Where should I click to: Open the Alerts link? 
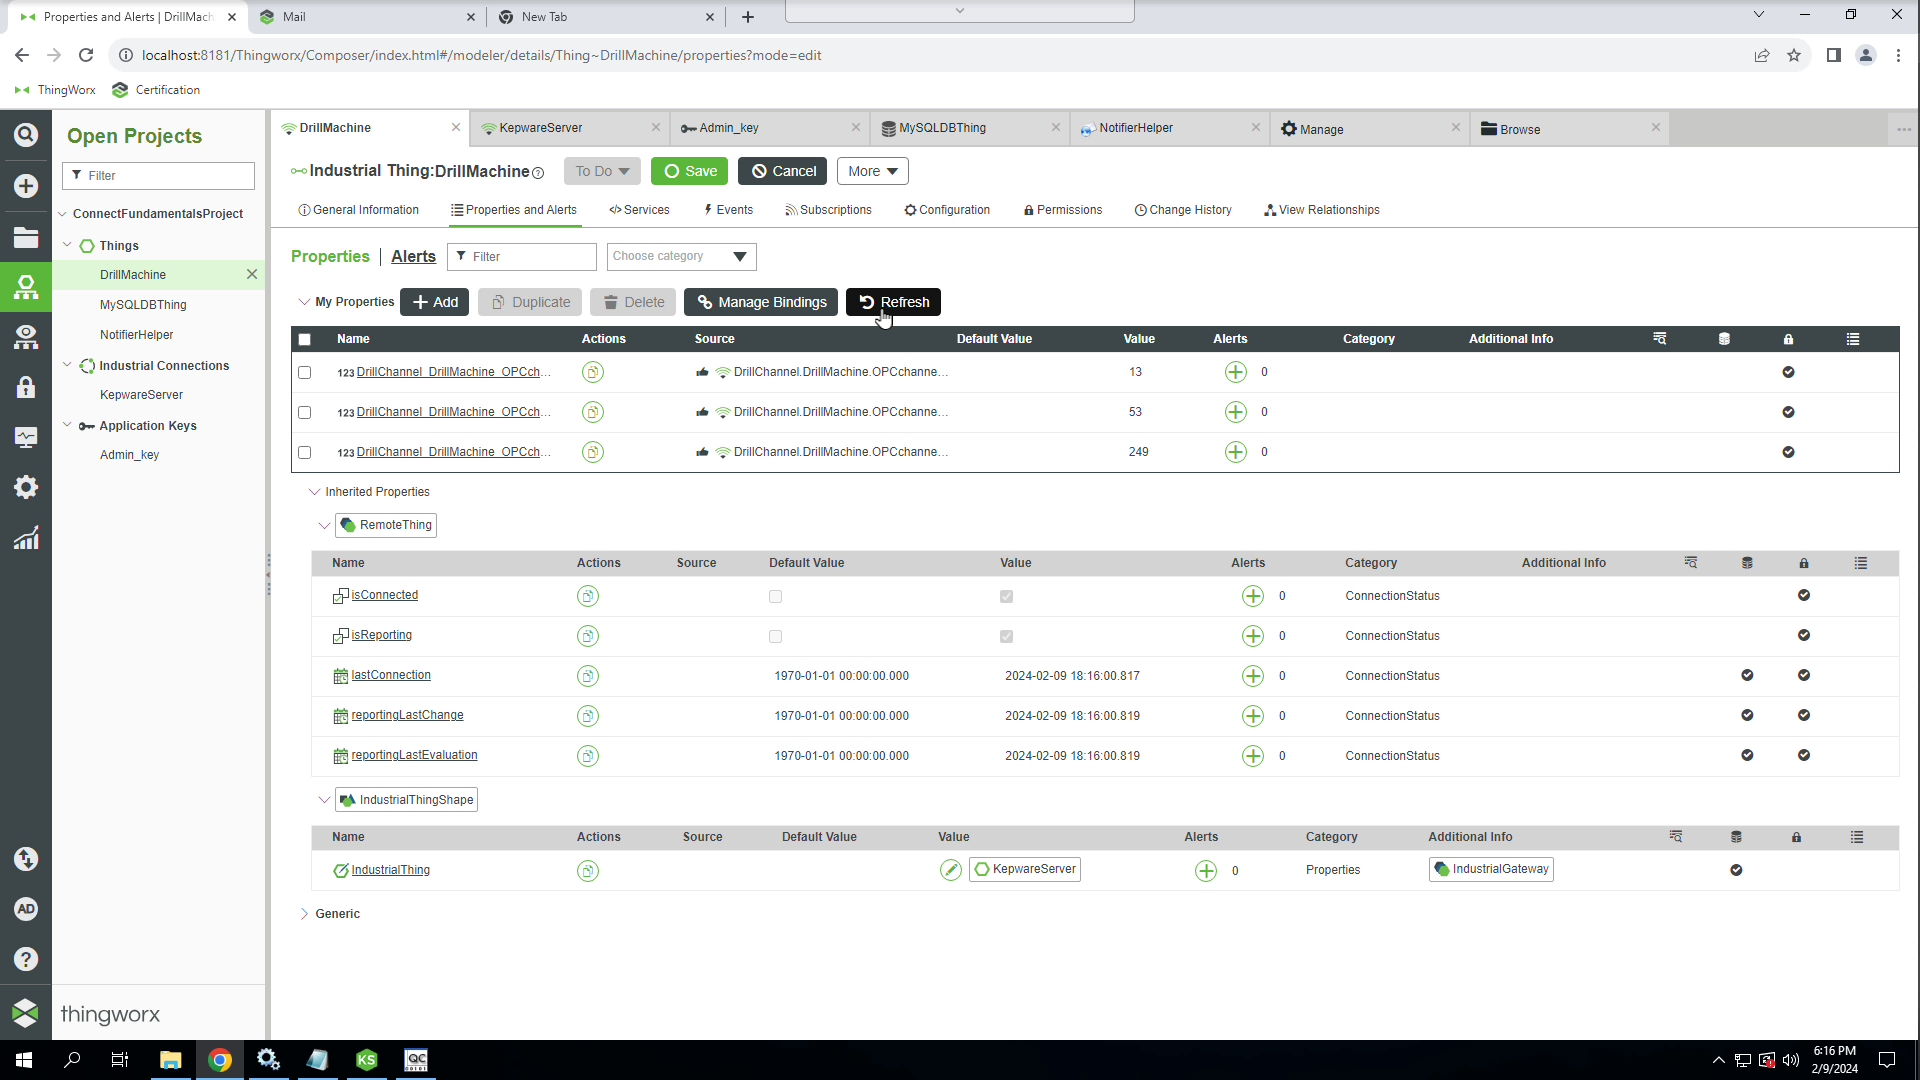pyautogui.click(x=413, y=256)
